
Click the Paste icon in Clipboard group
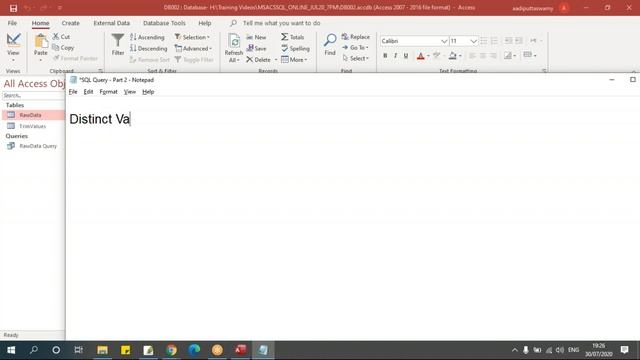click(40, 42)
